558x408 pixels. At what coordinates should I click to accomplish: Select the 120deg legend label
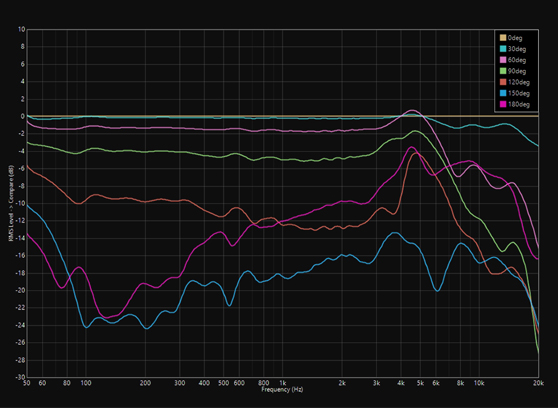[519, 82]
